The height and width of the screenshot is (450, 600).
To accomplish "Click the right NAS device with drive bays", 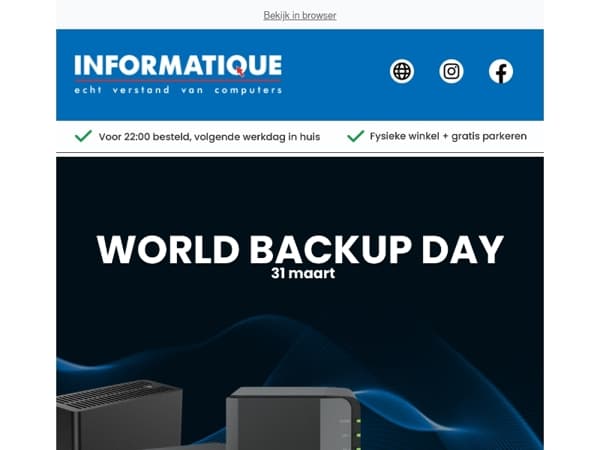I will pyautogui.click(x=290, y=420).
